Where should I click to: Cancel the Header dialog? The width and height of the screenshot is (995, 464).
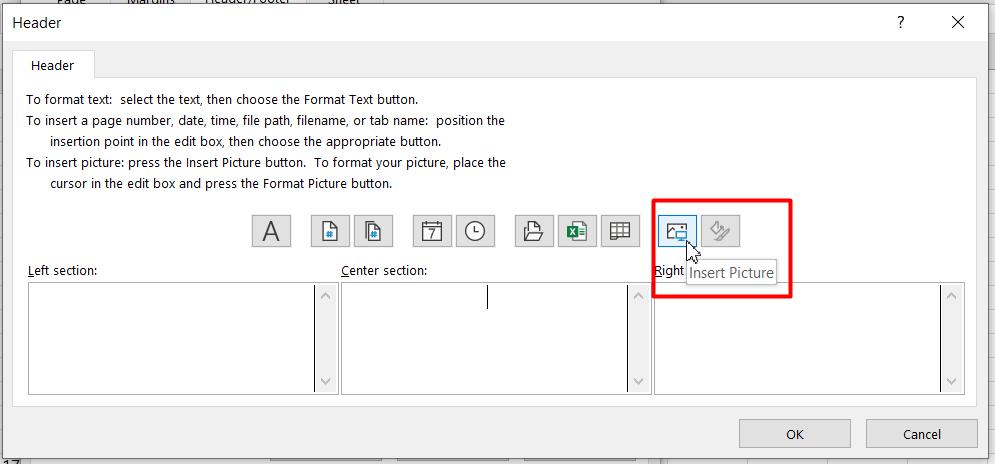[x=921, y=434]
